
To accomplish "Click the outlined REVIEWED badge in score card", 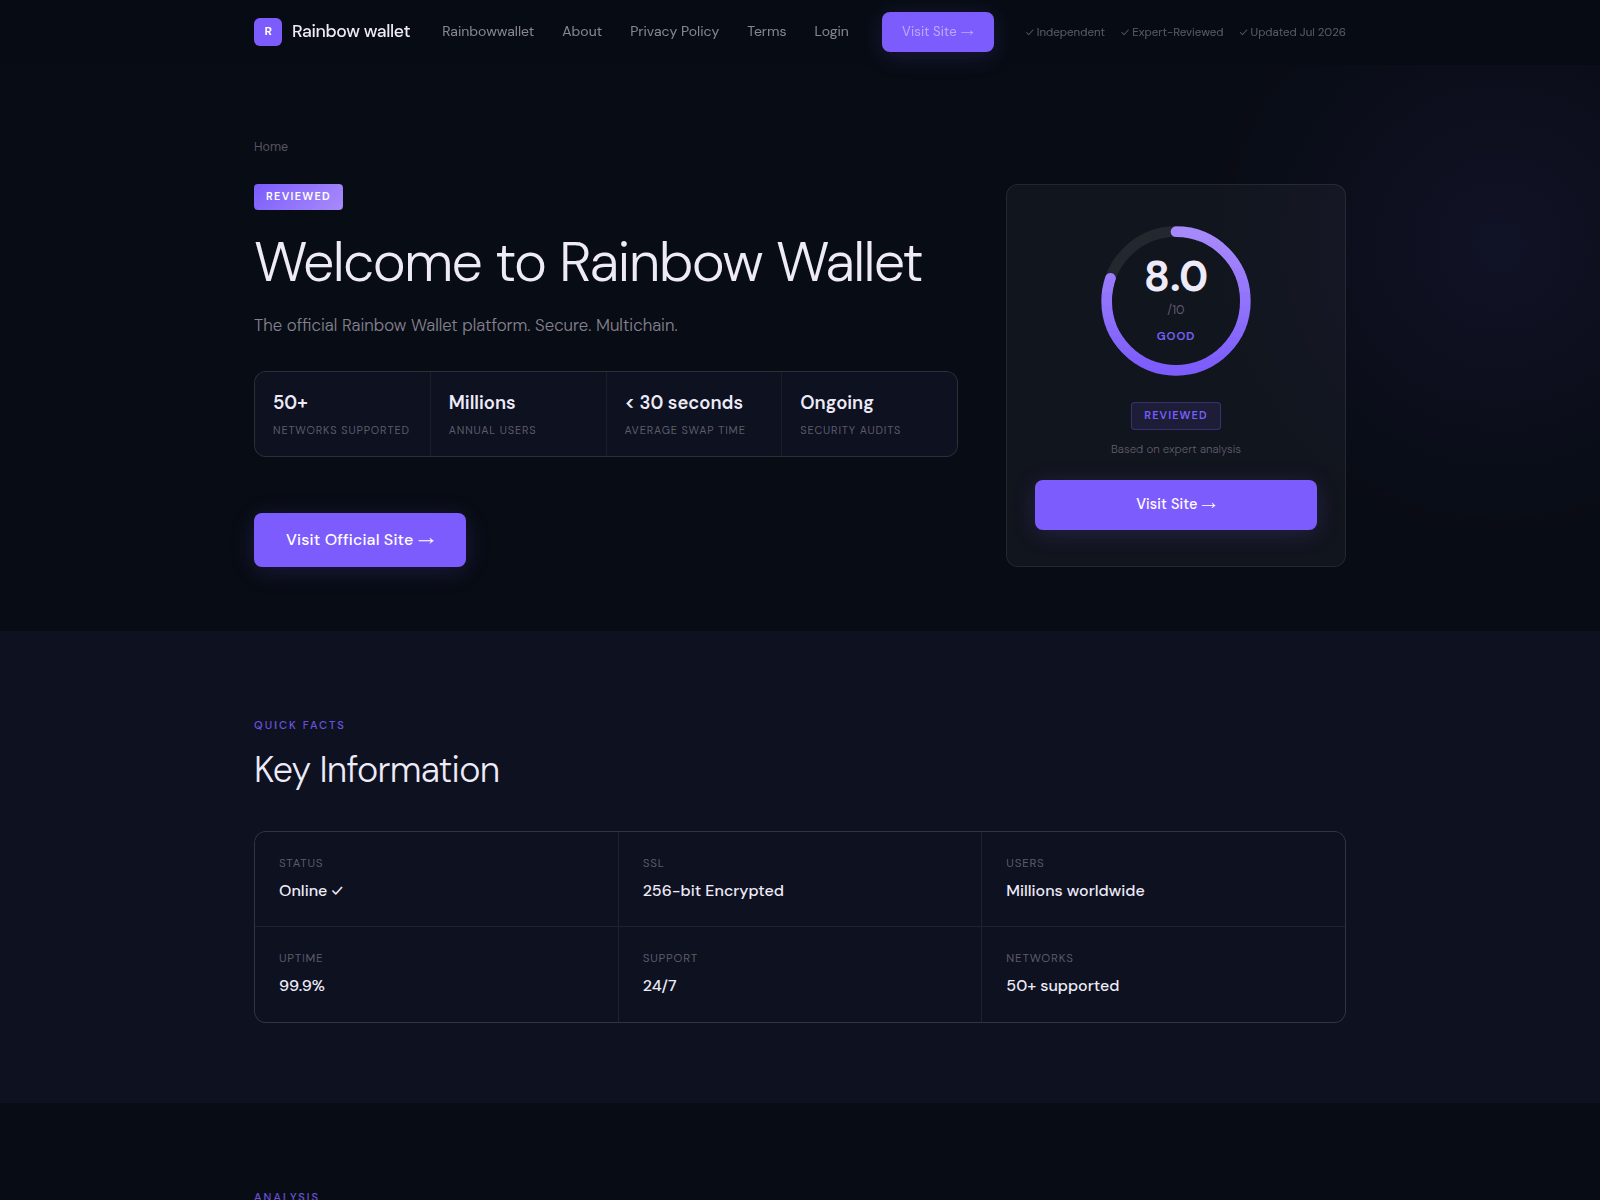I will pyautogui.click(x=1176, y=416).
